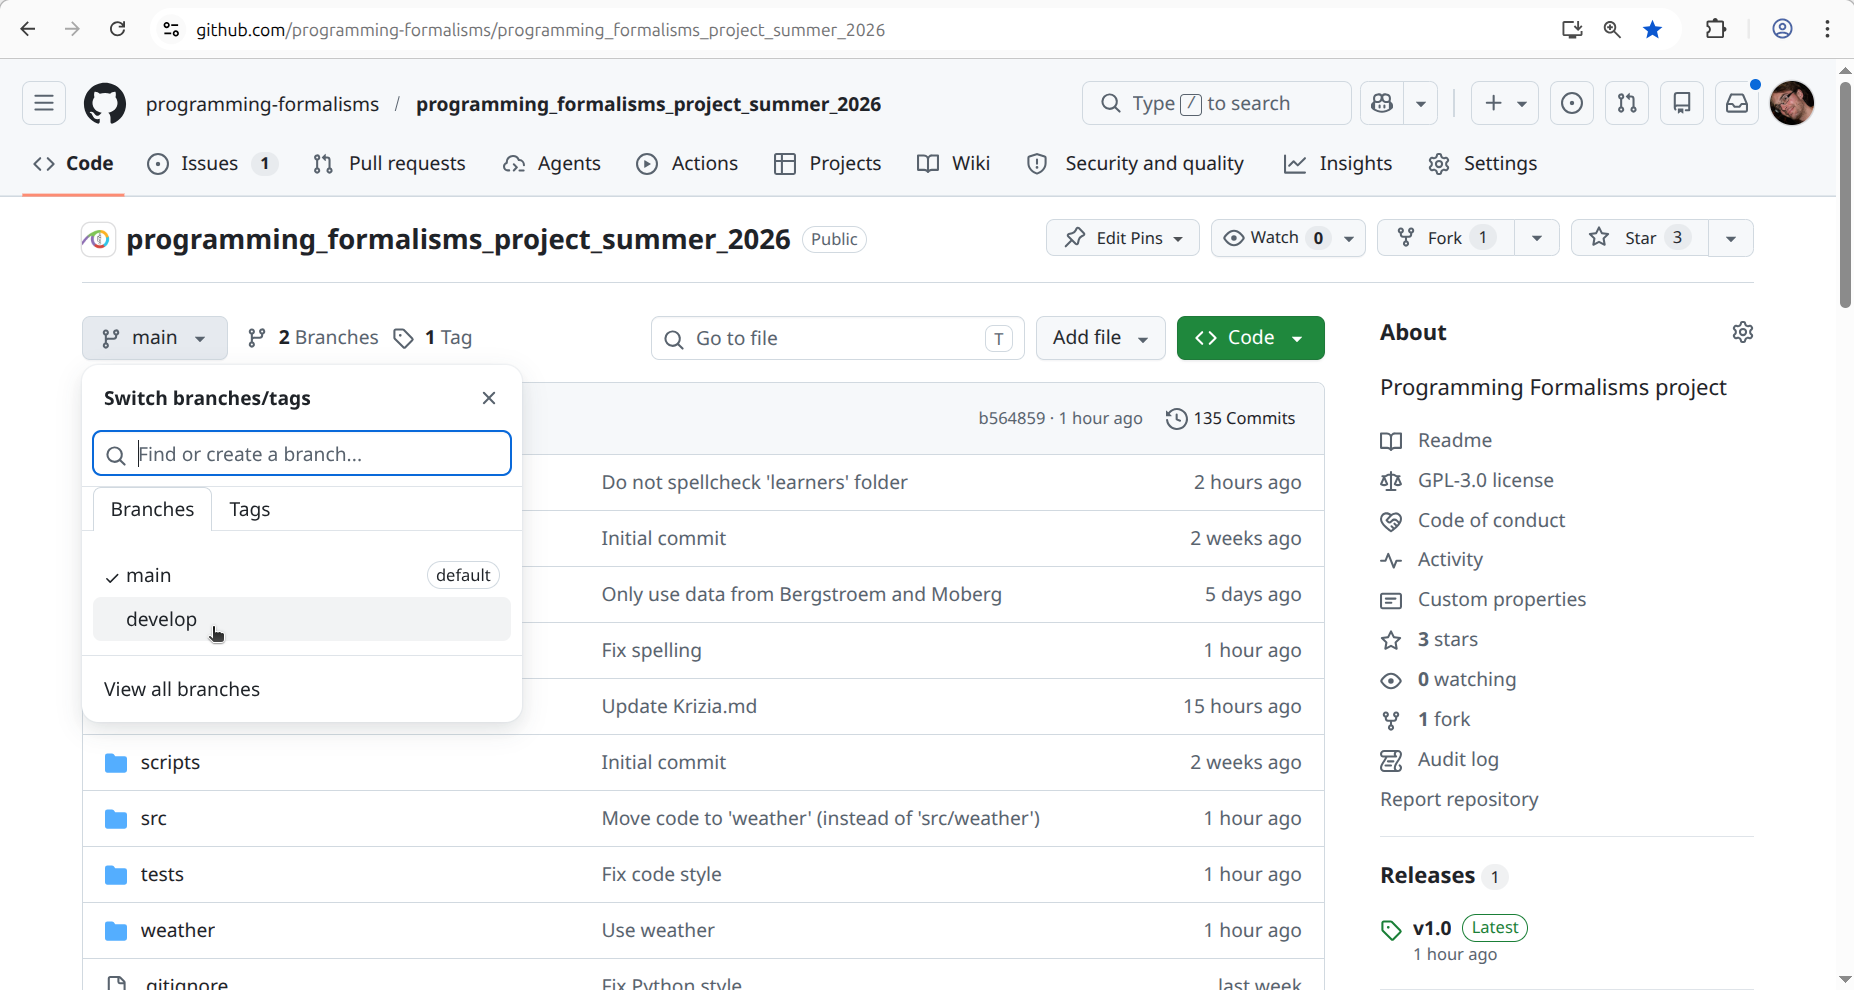Open the user profile avatar menu
This screenshot has width=1854, height=990.
[1792, 103]
